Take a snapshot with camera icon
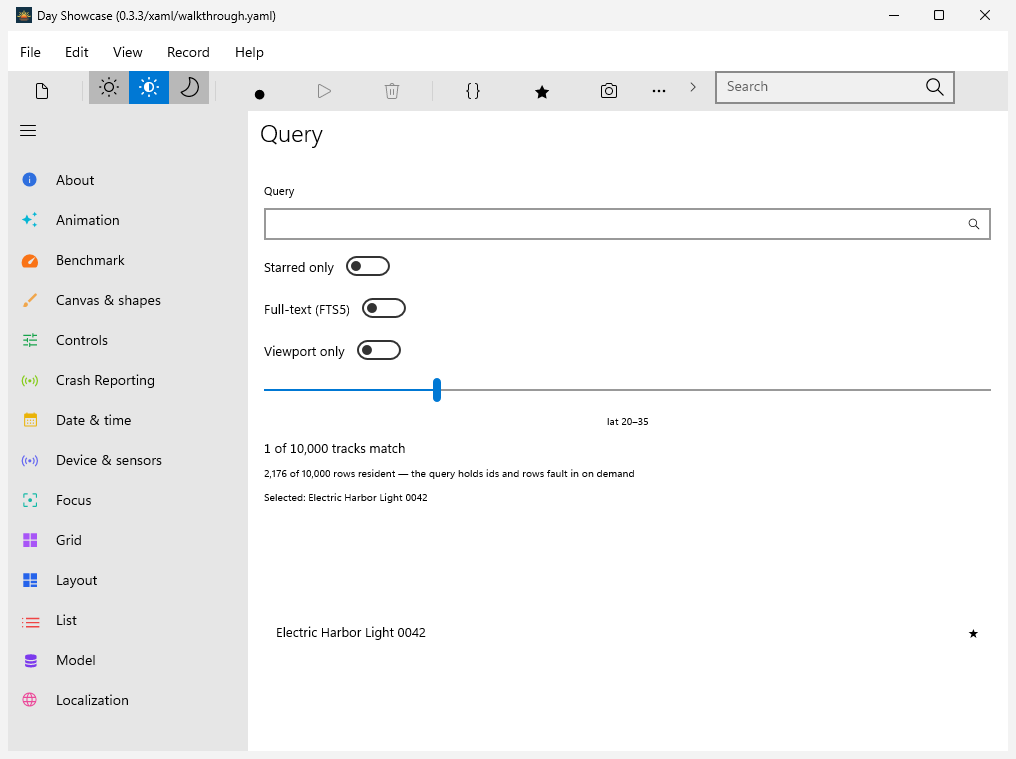Viewport: 1016px width, 759px height. (x=609, y=91)
